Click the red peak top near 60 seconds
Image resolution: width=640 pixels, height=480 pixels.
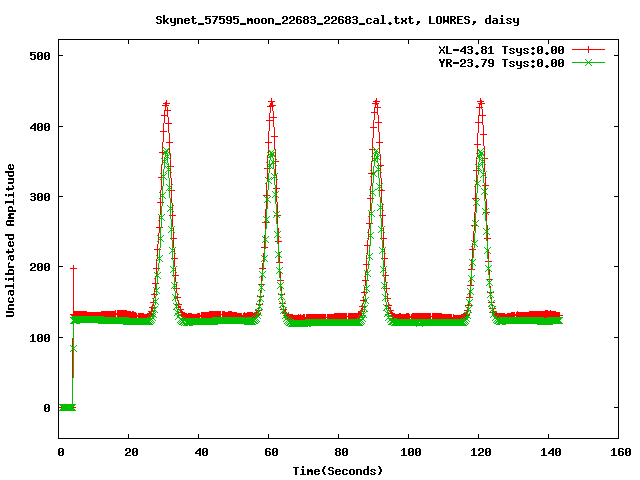click(x=271, y=103)
